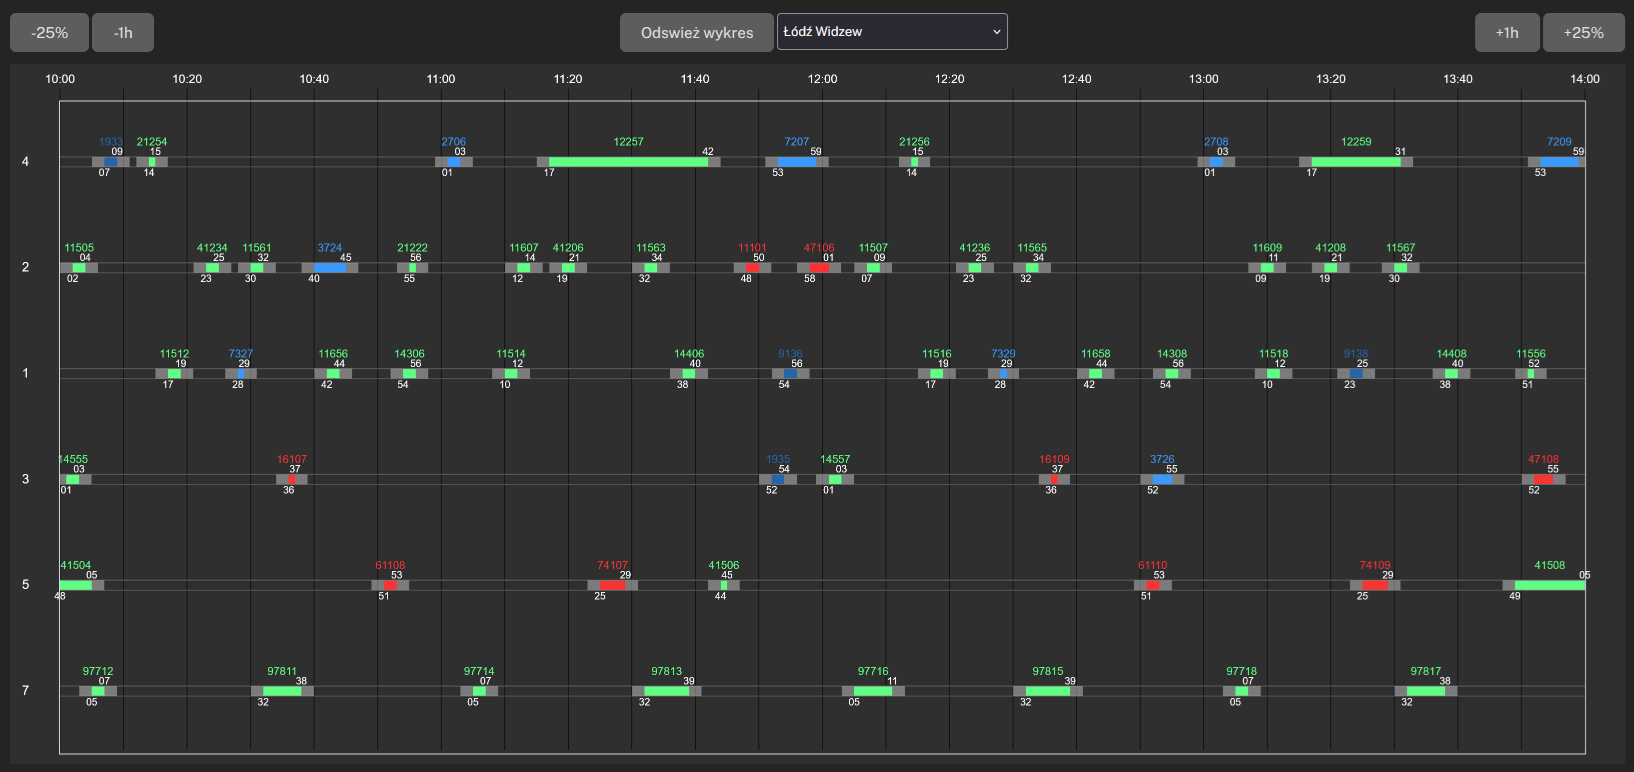The width and height of the screenshot is (1634, 772).
Task: Click blue train 3726 on track 3
Action: click(x=1162, y=480)
